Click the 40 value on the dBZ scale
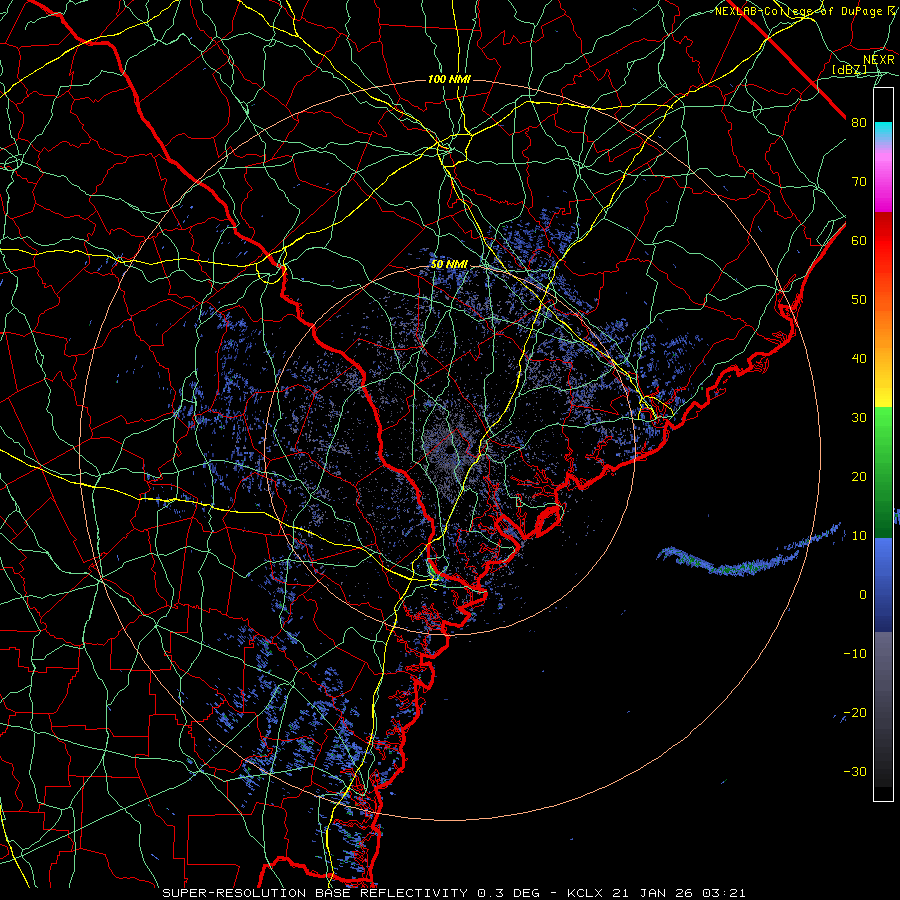The image size is (900, 900). point(859,359)
